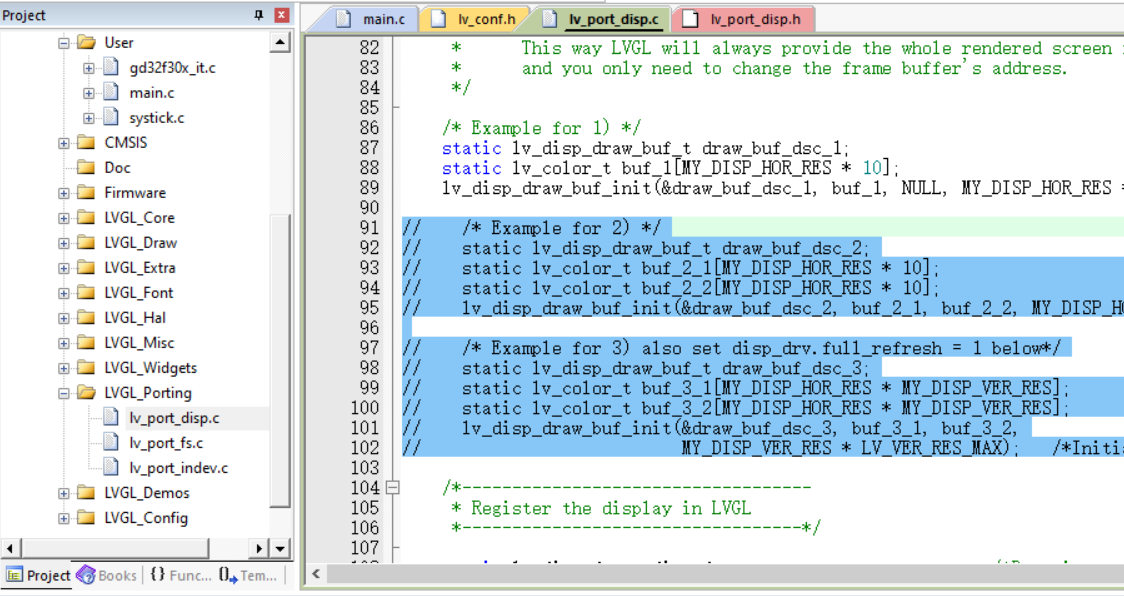Switch to the lv_conf.h editor tab

(x=476, y=19)
